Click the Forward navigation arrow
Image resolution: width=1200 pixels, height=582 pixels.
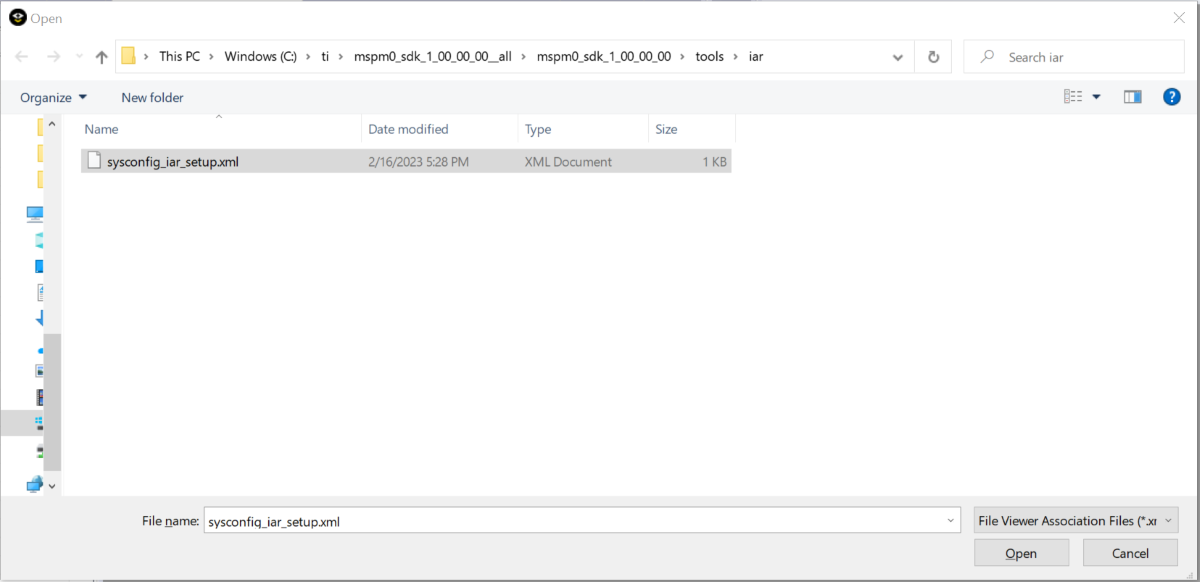tap(53, 57)
